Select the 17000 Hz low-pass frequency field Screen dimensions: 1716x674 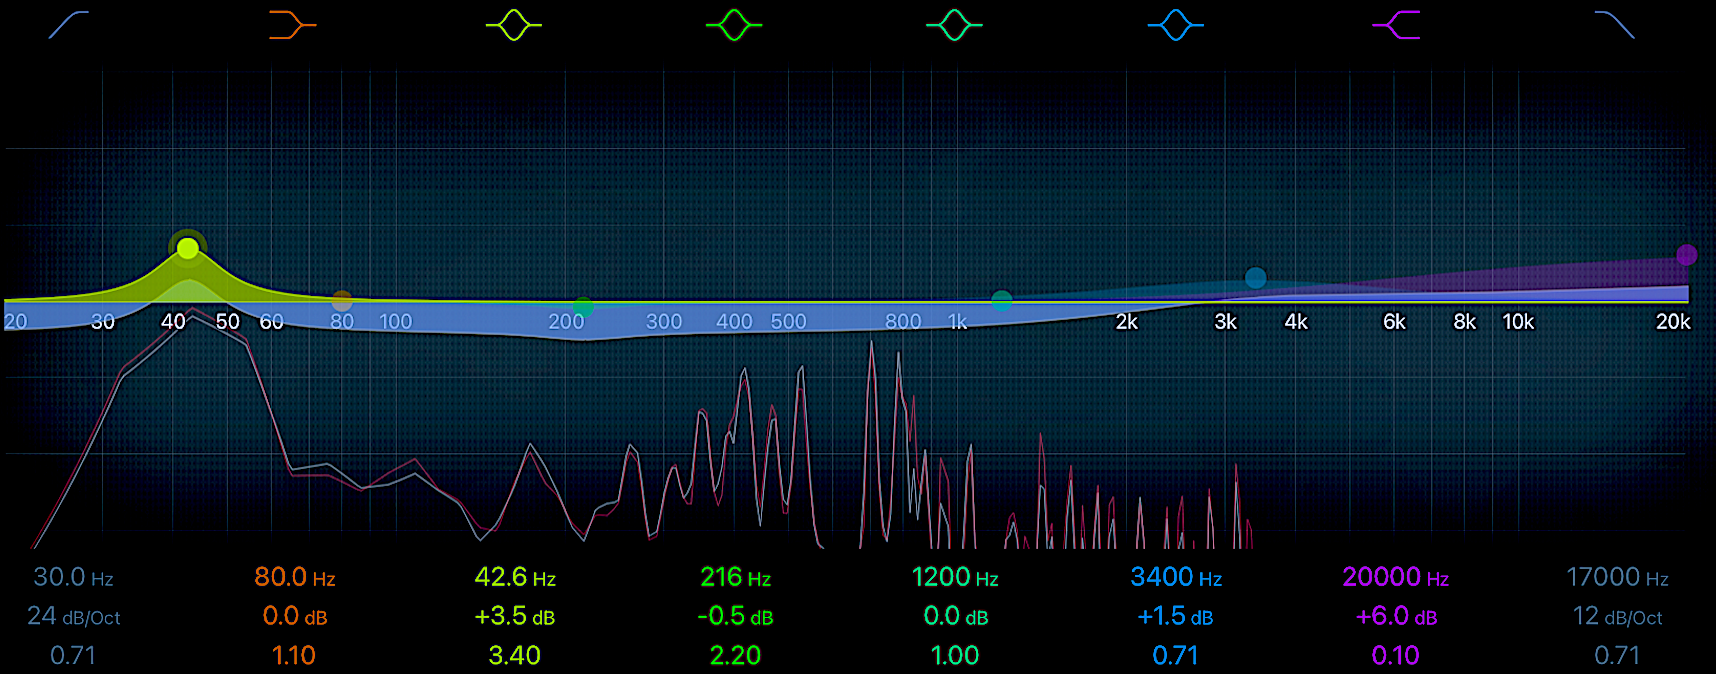click(1616, 577)
